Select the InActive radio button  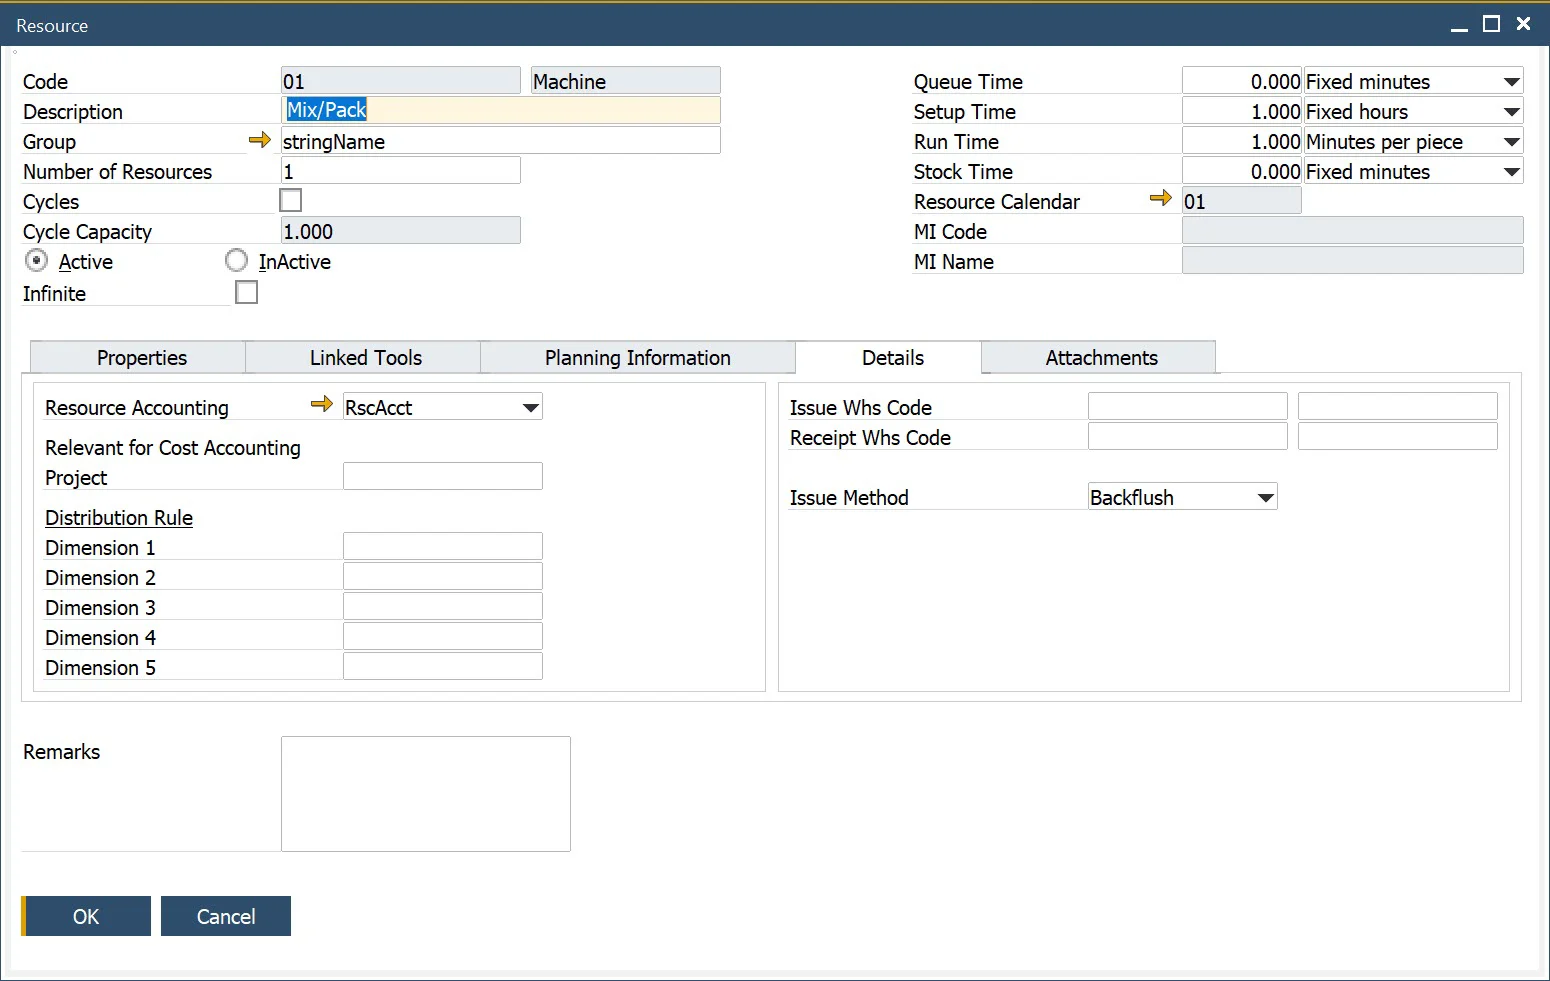(237, 261)
